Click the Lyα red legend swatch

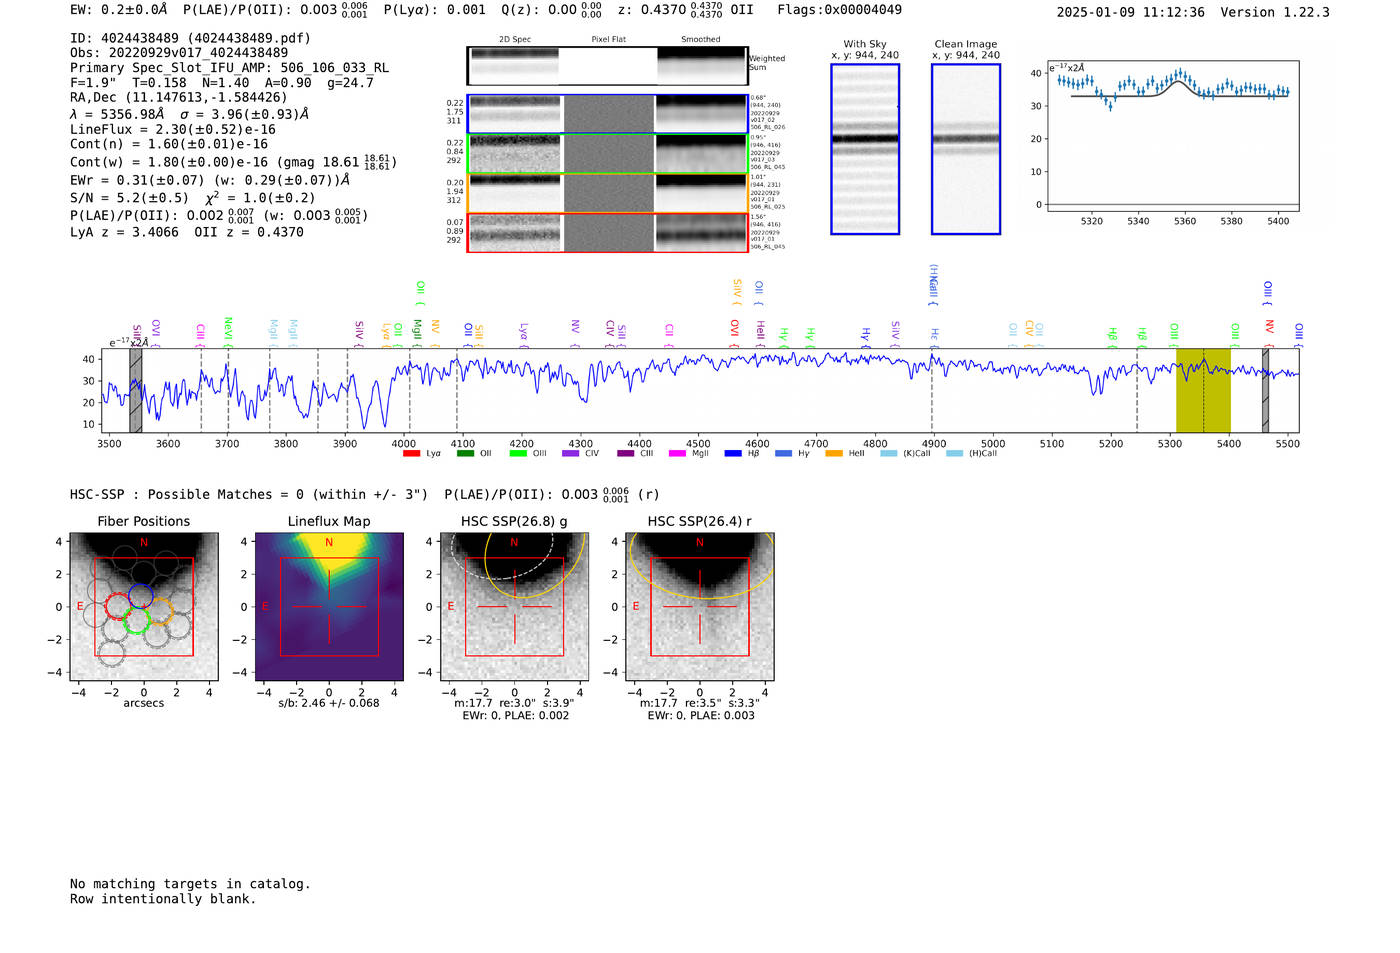point(411,454)
